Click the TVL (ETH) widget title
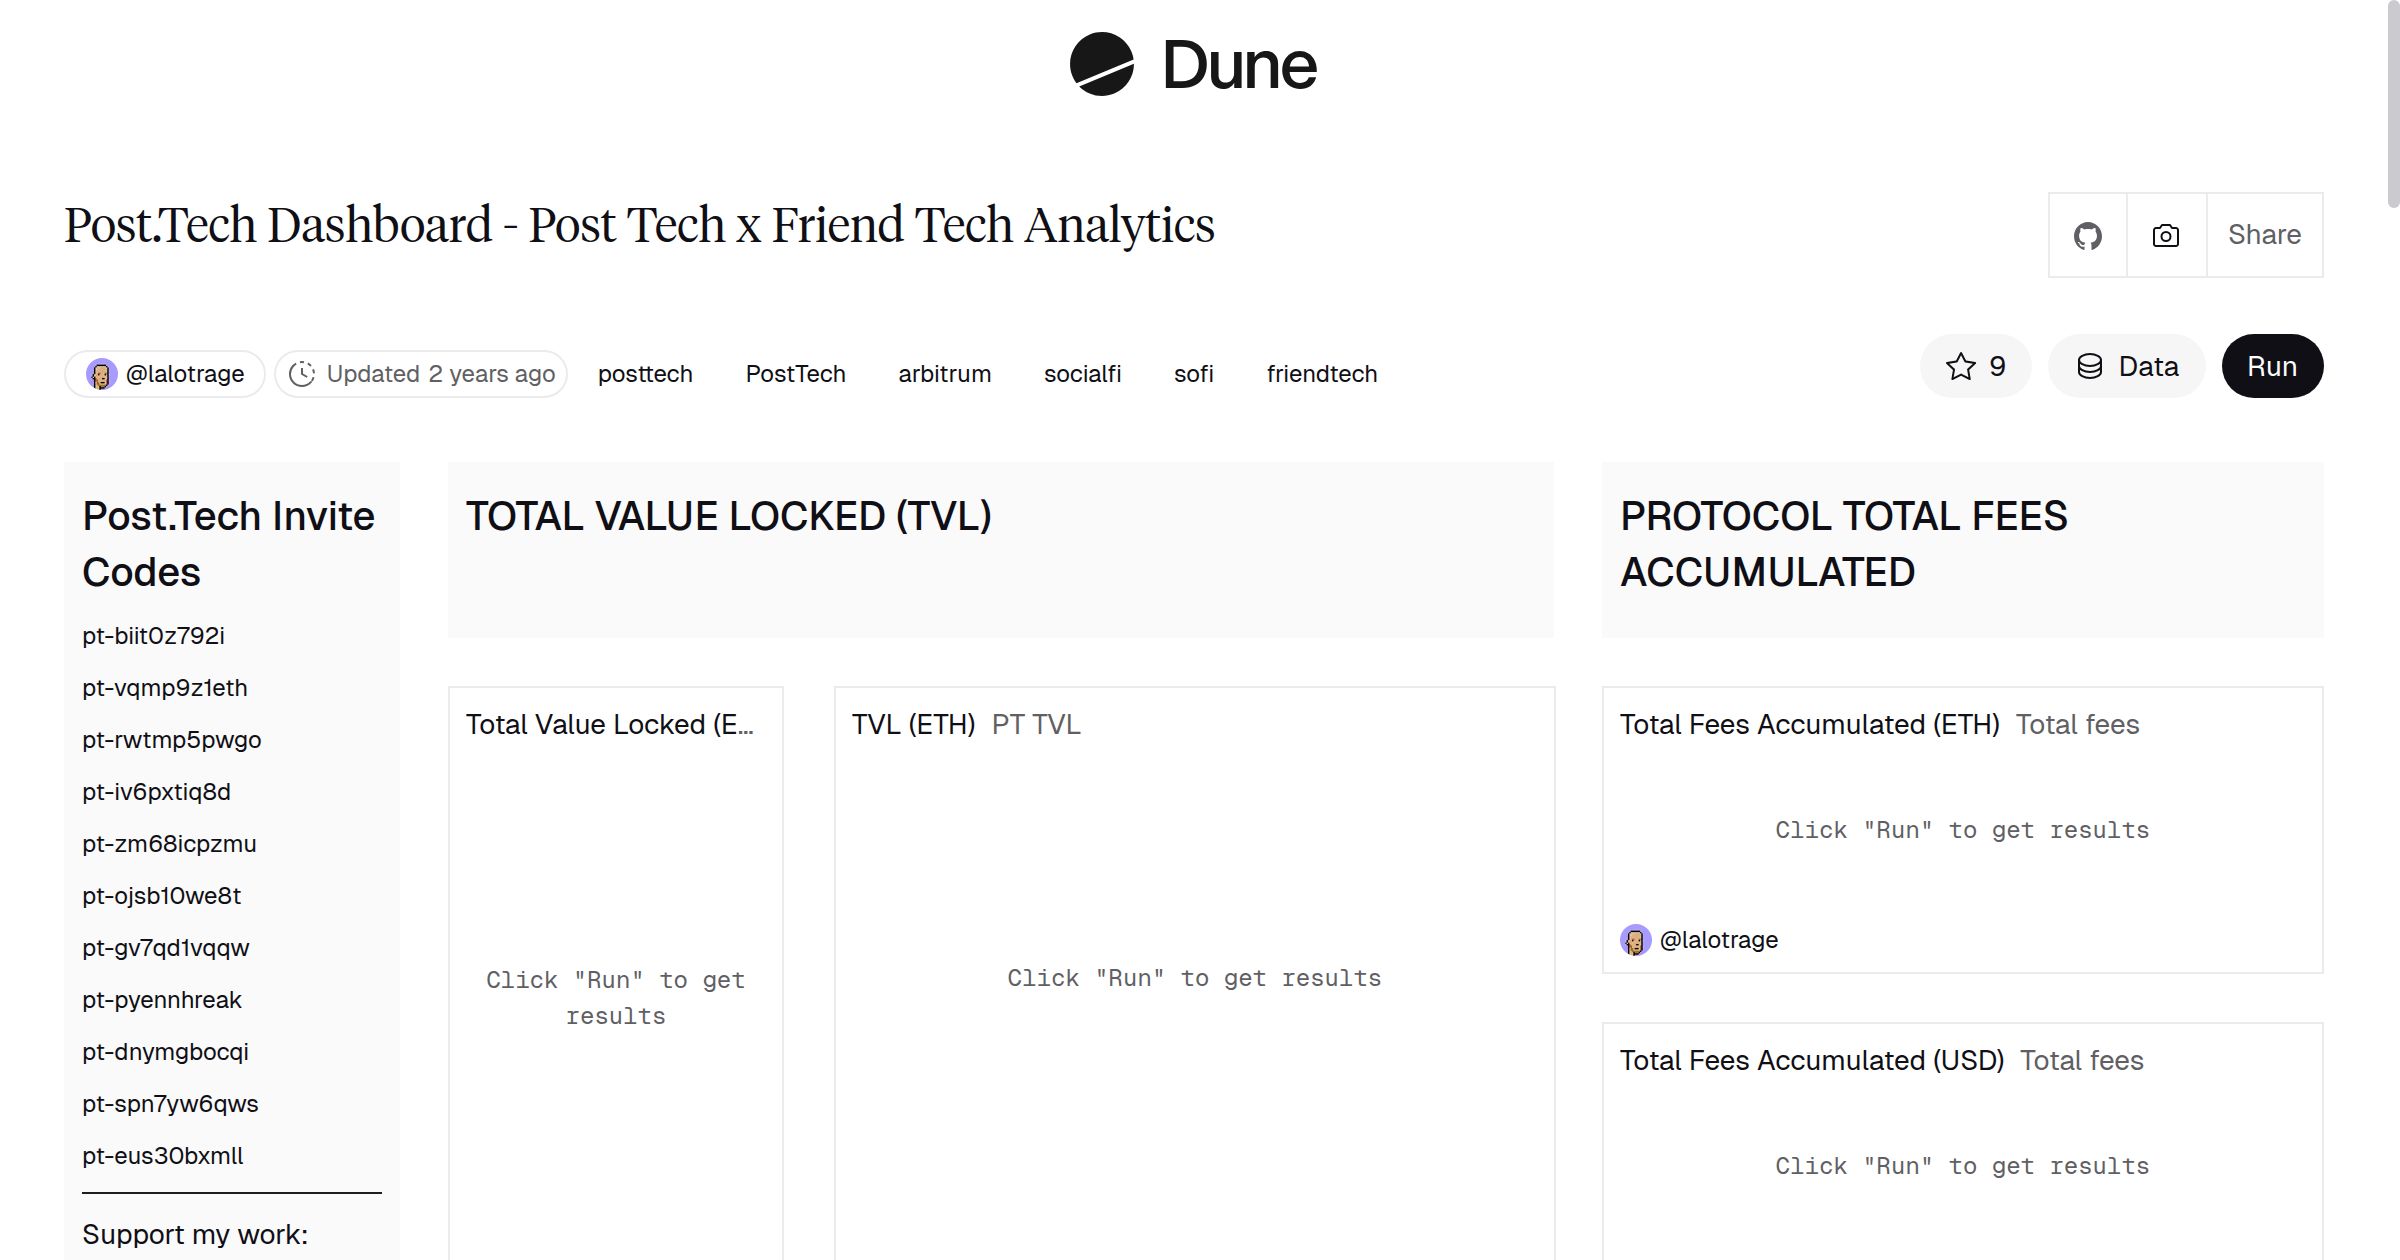Viewport: 2400px width, 1260px height. point(913,724)
